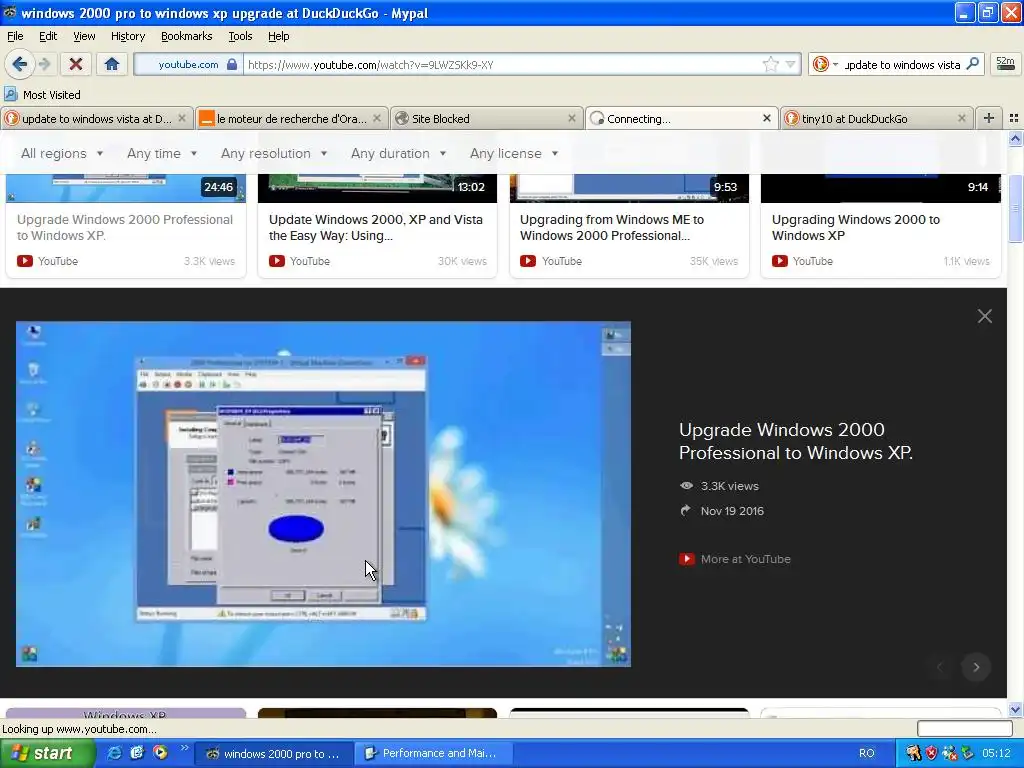Expand the Any time filter
This screenshot has width=1024, height=768.
(x=162, y=153)
